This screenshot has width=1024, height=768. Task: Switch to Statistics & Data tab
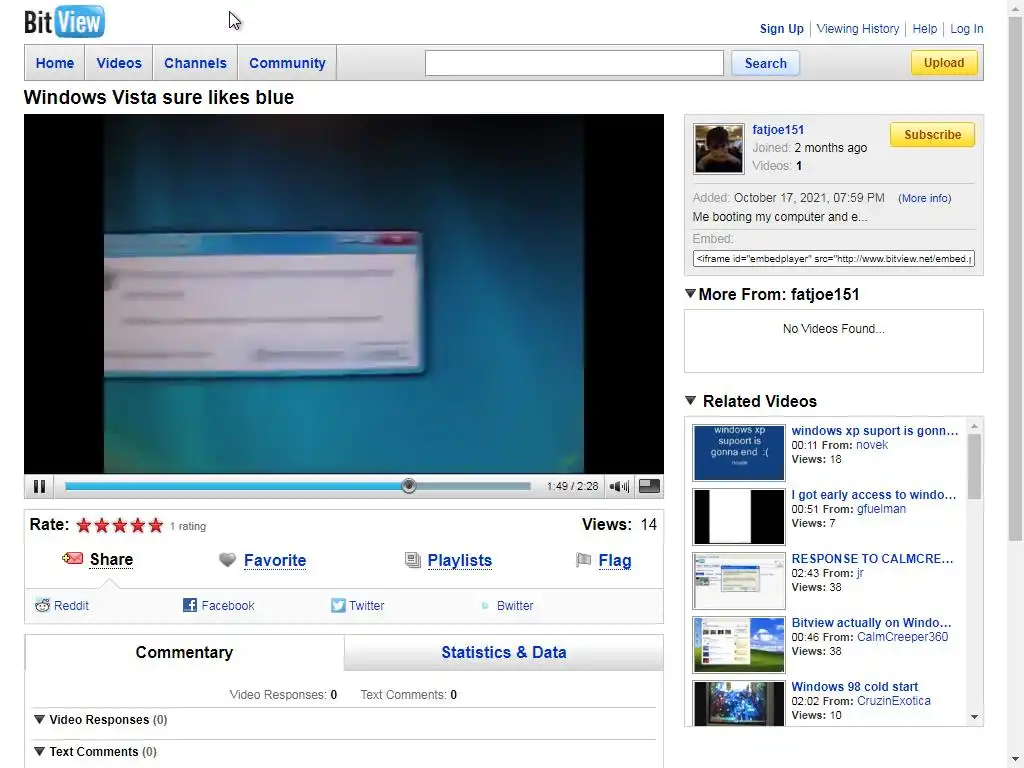tap(504, 652)
